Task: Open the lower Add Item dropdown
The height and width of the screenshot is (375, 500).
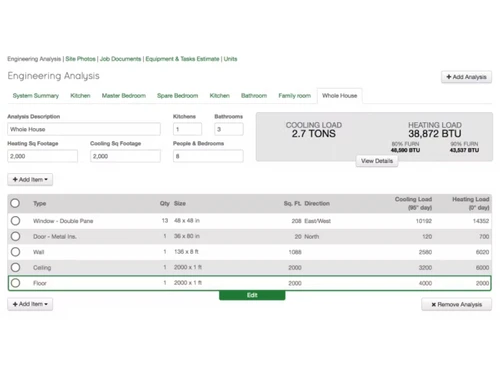Action: (30, 304)
